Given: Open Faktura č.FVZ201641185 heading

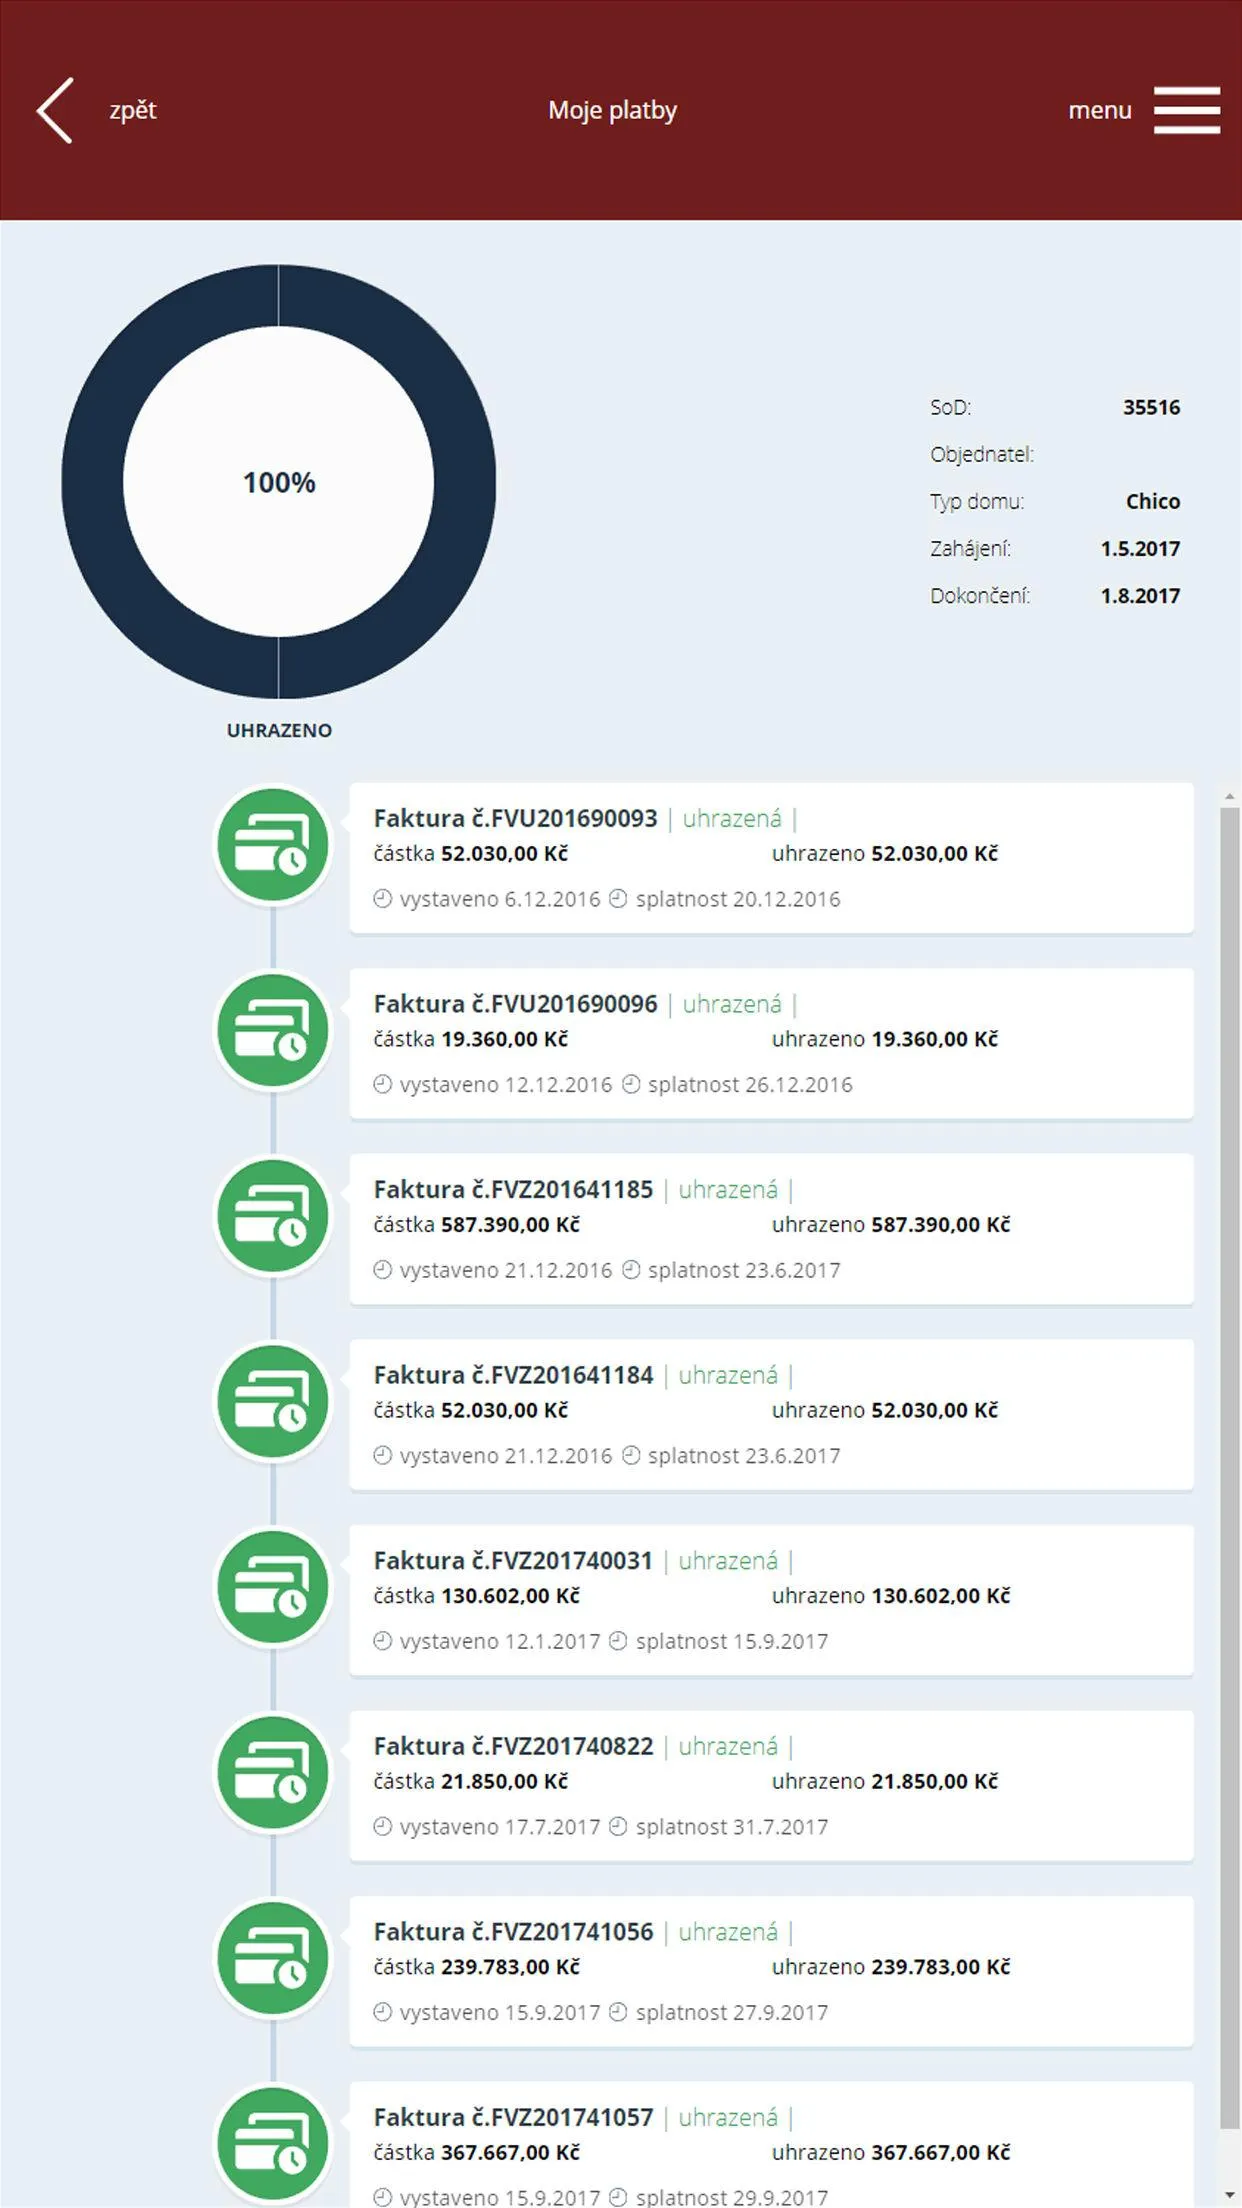Looking at the screenshot, I should pyautogui.click(x=513, y=1189).
